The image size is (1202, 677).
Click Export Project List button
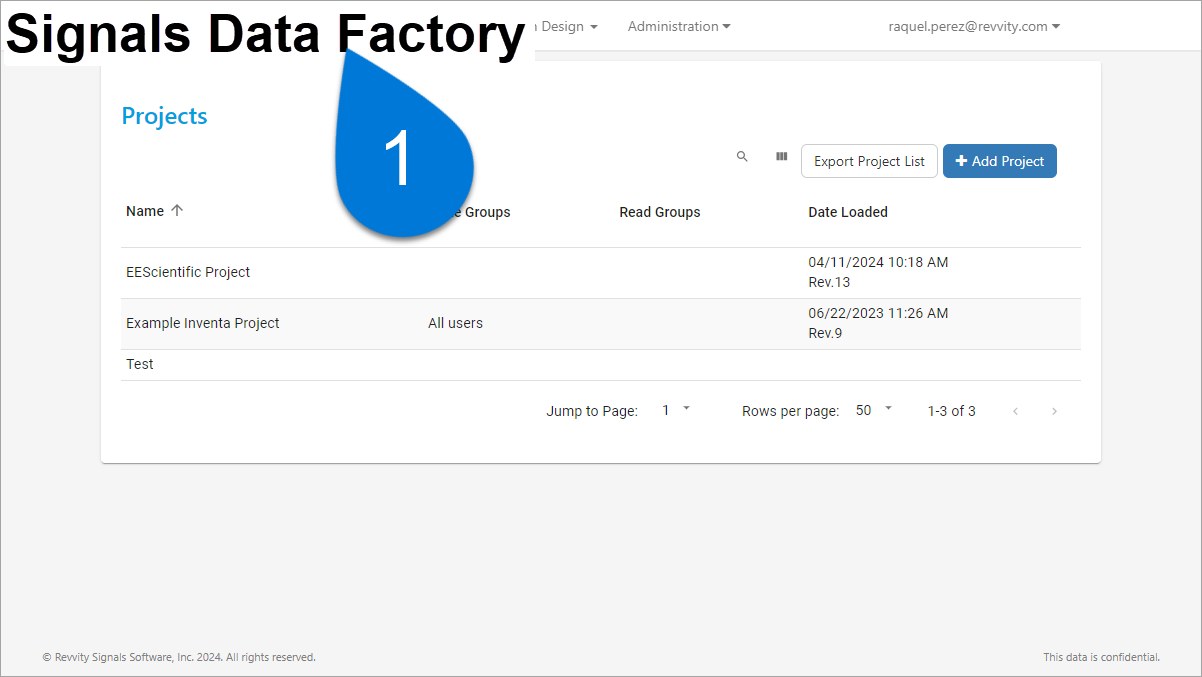click(869, 161)
